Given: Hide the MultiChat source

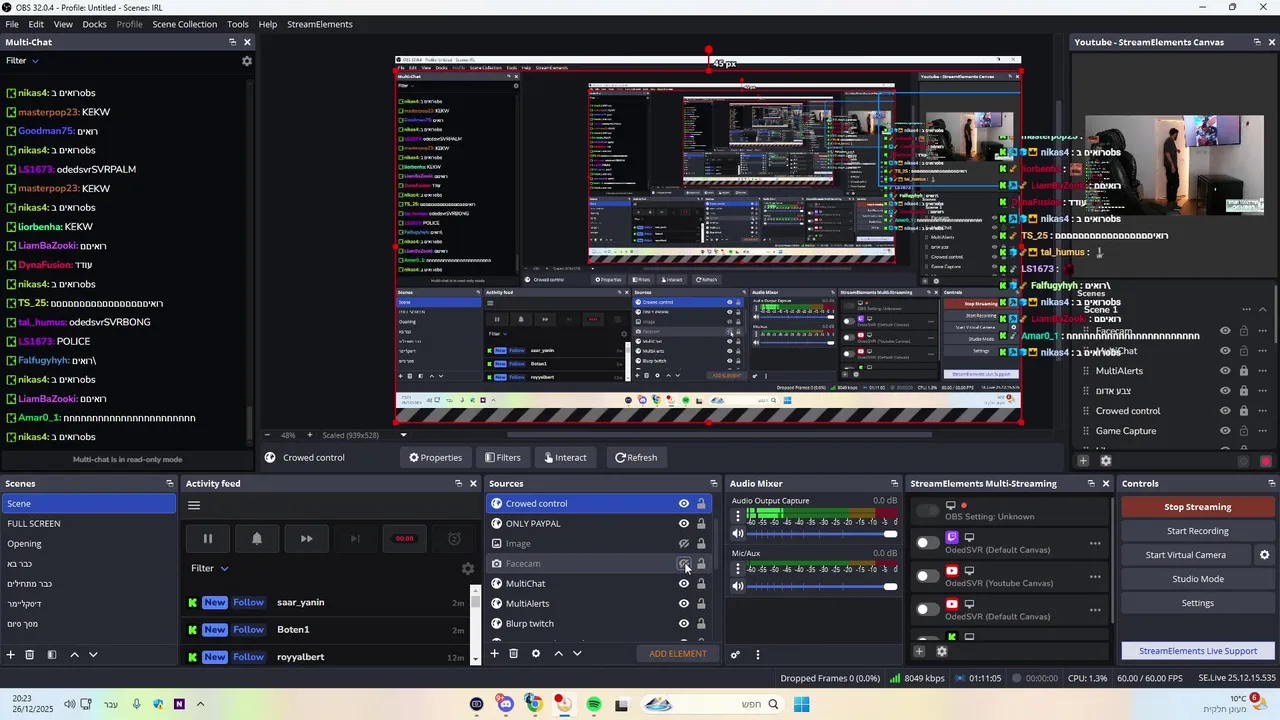Looking at the screenshot, I should 684,584.
